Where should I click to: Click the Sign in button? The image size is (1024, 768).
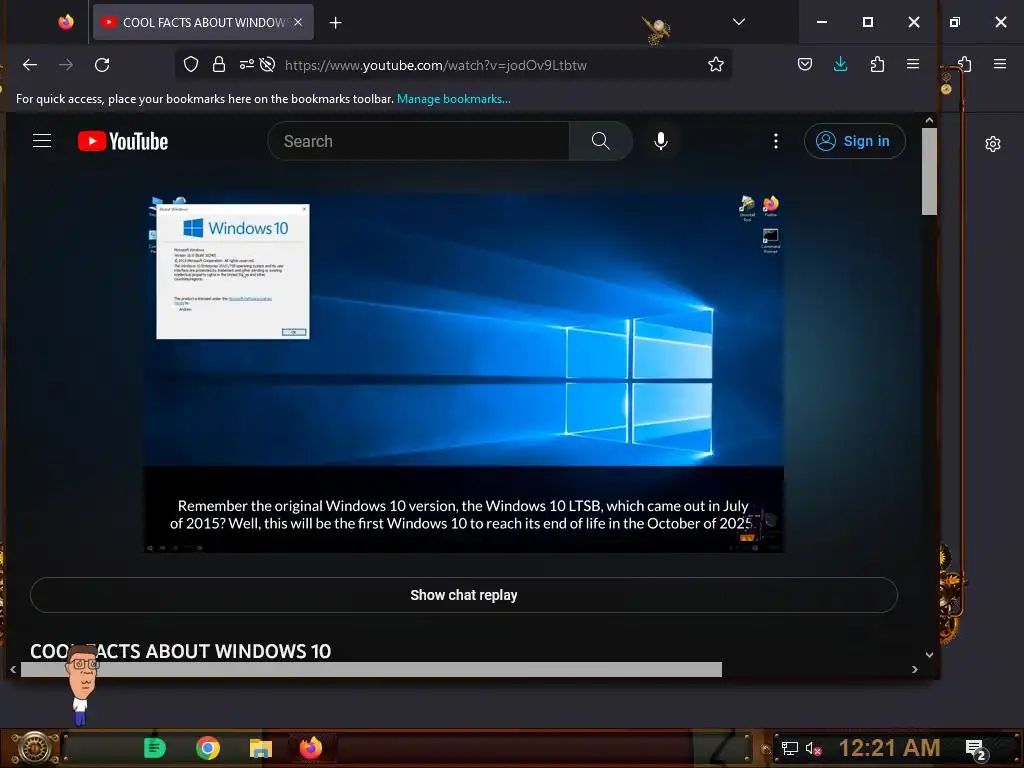coord(854,141)
